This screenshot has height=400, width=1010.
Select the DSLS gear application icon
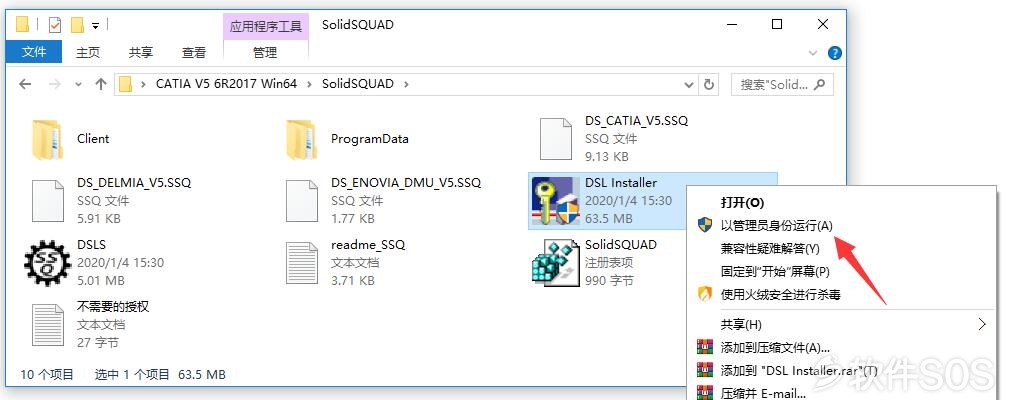[47, 263]
